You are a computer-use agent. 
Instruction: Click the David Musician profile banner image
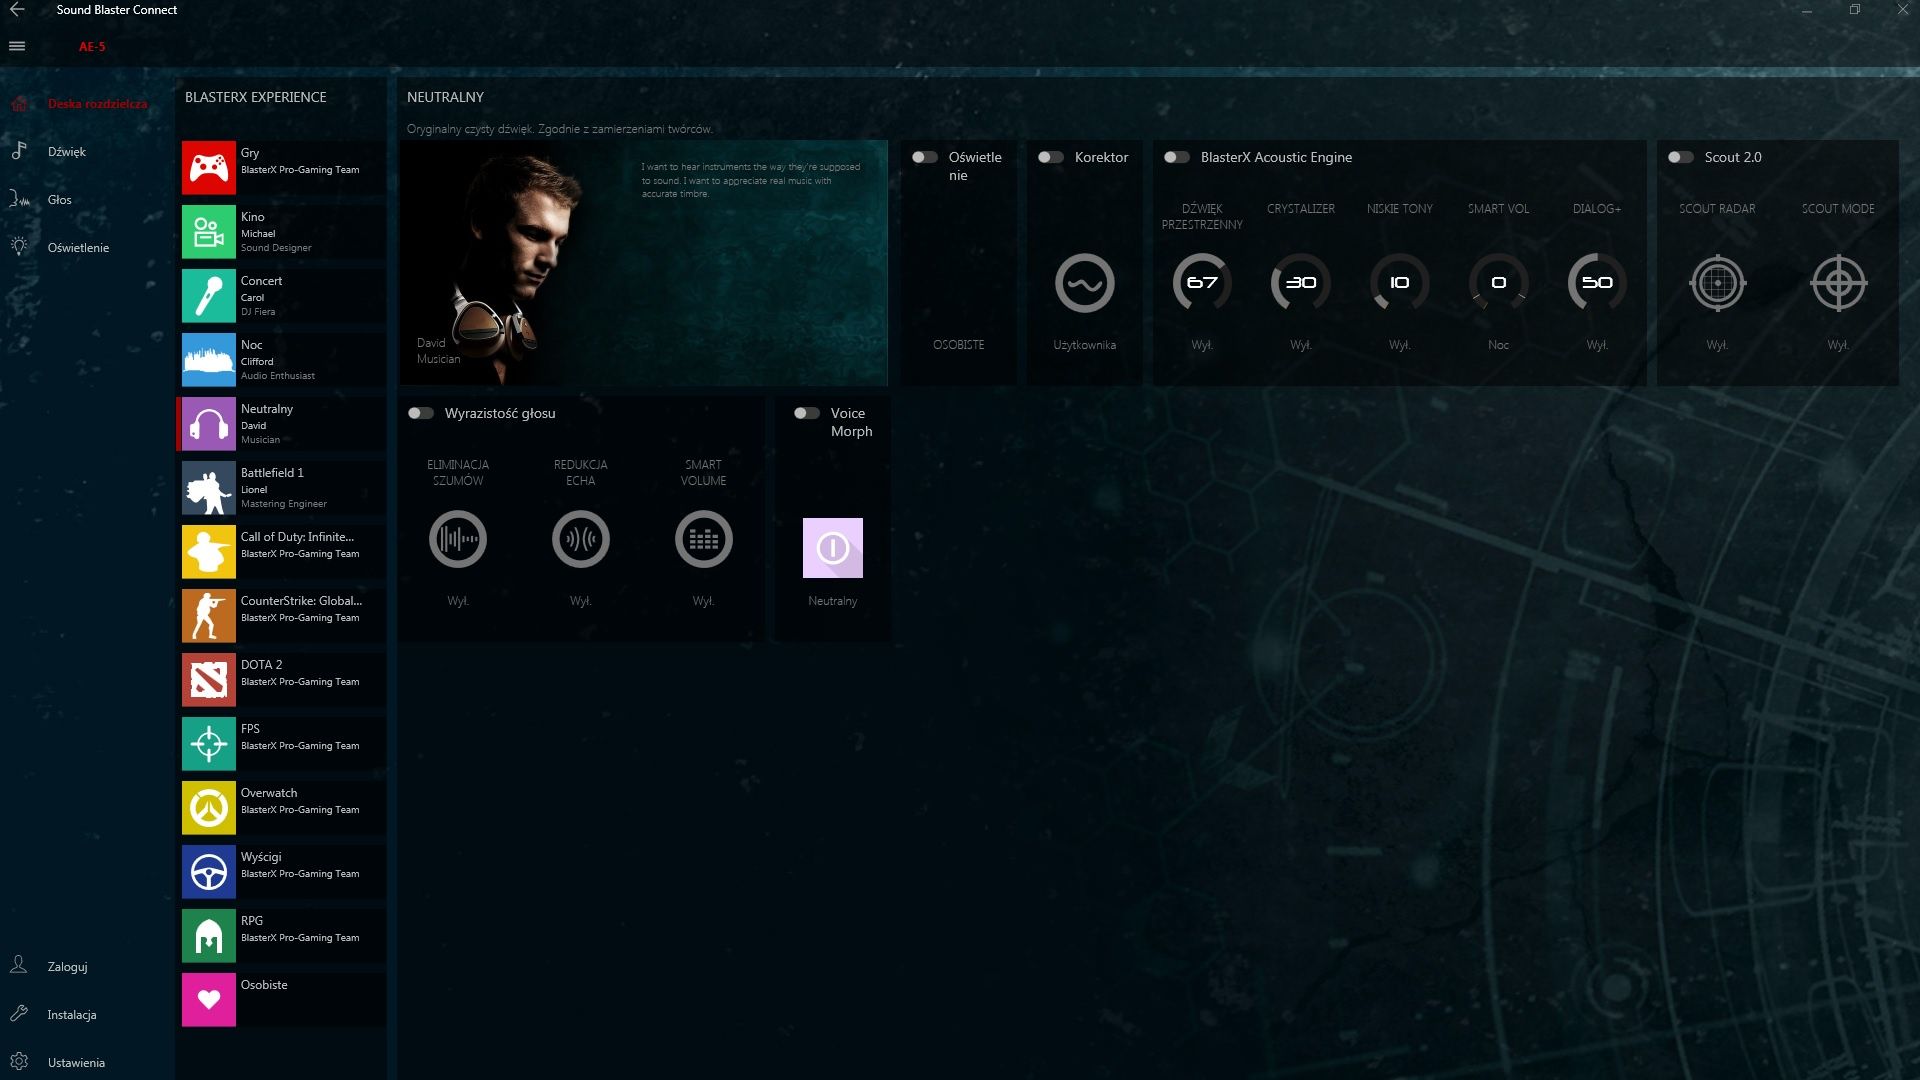(x=644, y=263)
